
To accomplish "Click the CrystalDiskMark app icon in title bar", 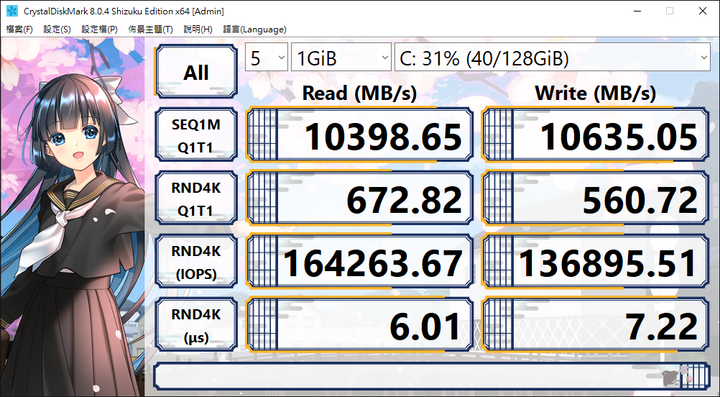I will click(x=12, y=11).
